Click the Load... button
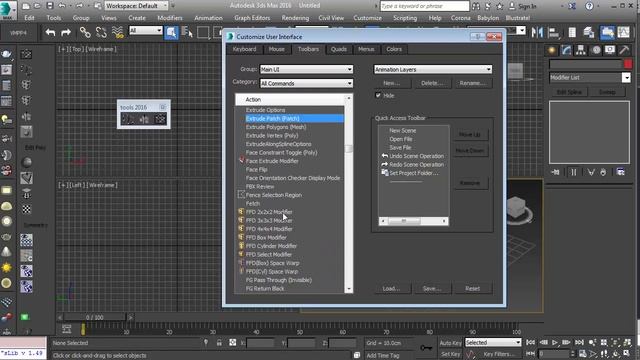640x360 pixels. click(x=391, y=289)
